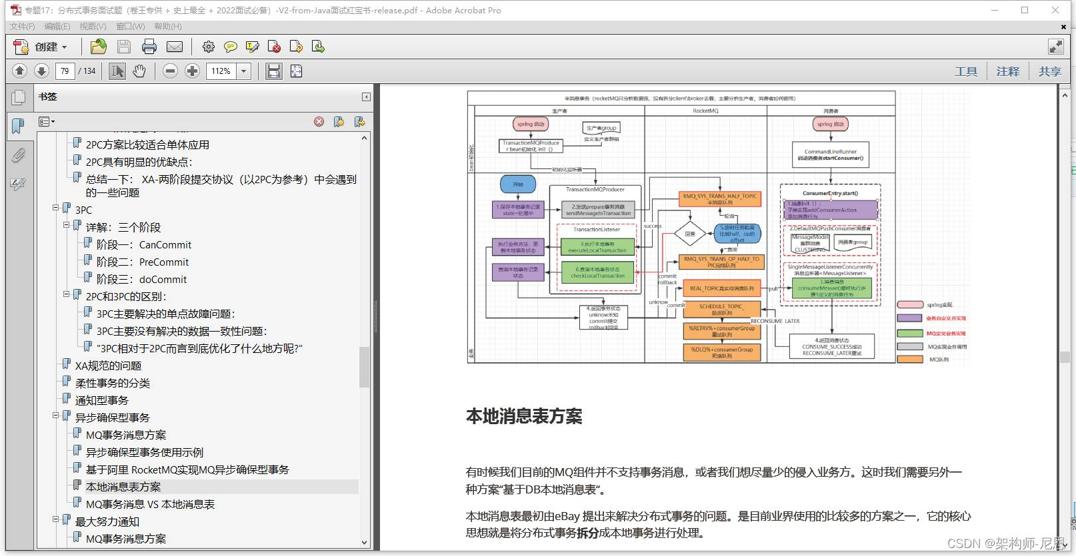Open bookmark 基于阿里 RocketMQ实现MQ异步确保型事务
Viewport: 1076px width, 556px height.
[187, 470]
